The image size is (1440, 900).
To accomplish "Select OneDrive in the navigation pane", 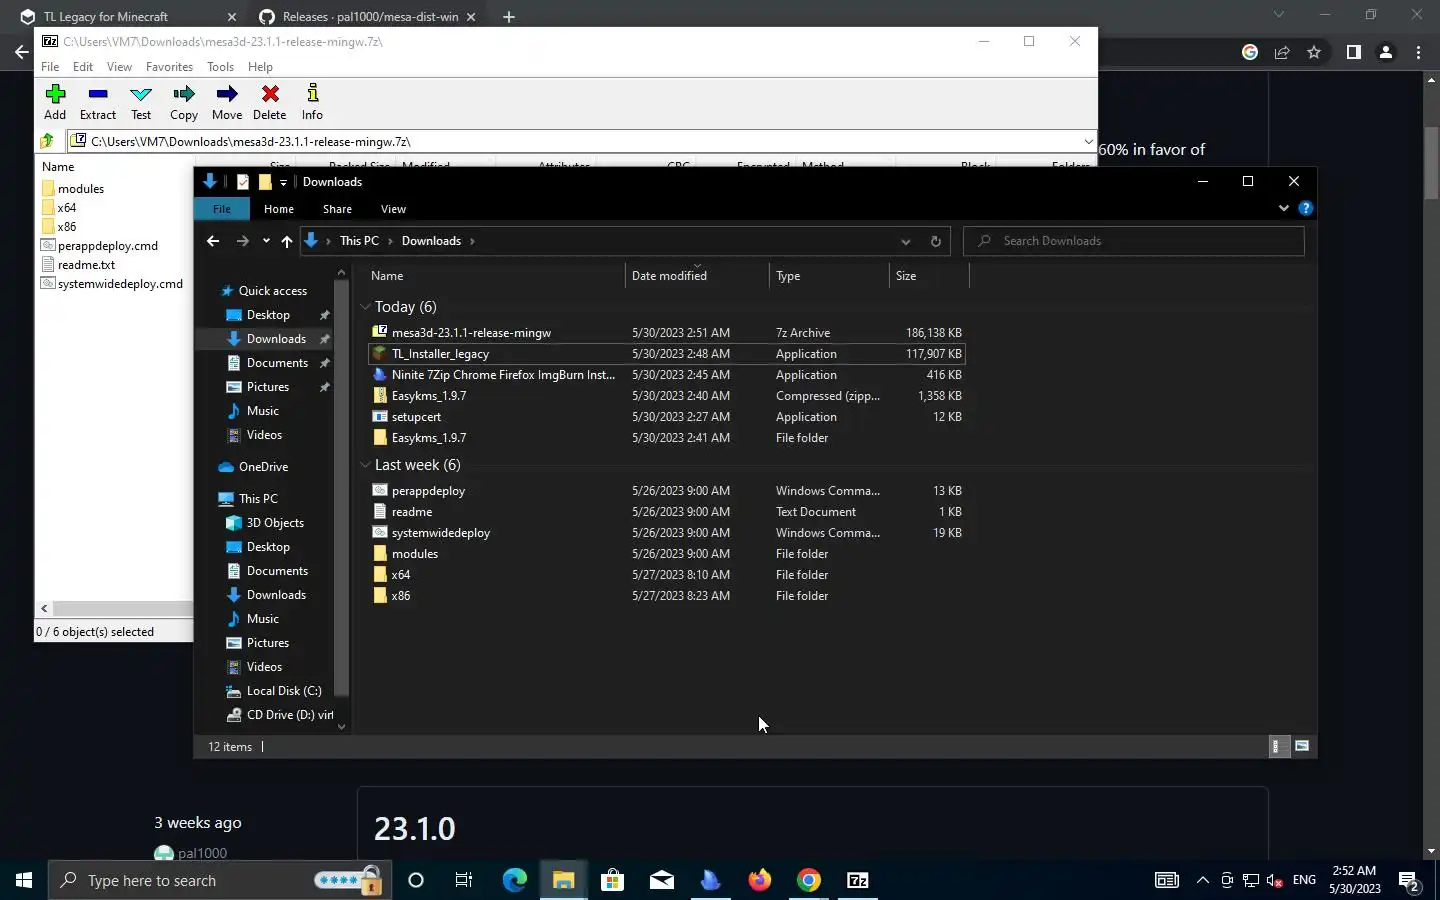I will 263,466.
